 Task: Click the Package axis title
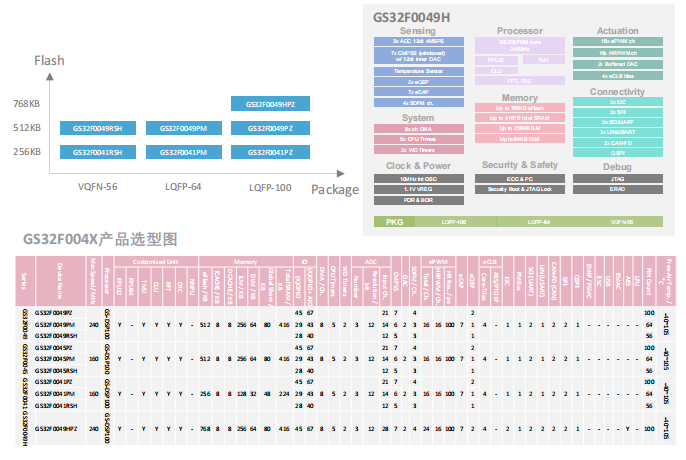click(x=335, y=190)
